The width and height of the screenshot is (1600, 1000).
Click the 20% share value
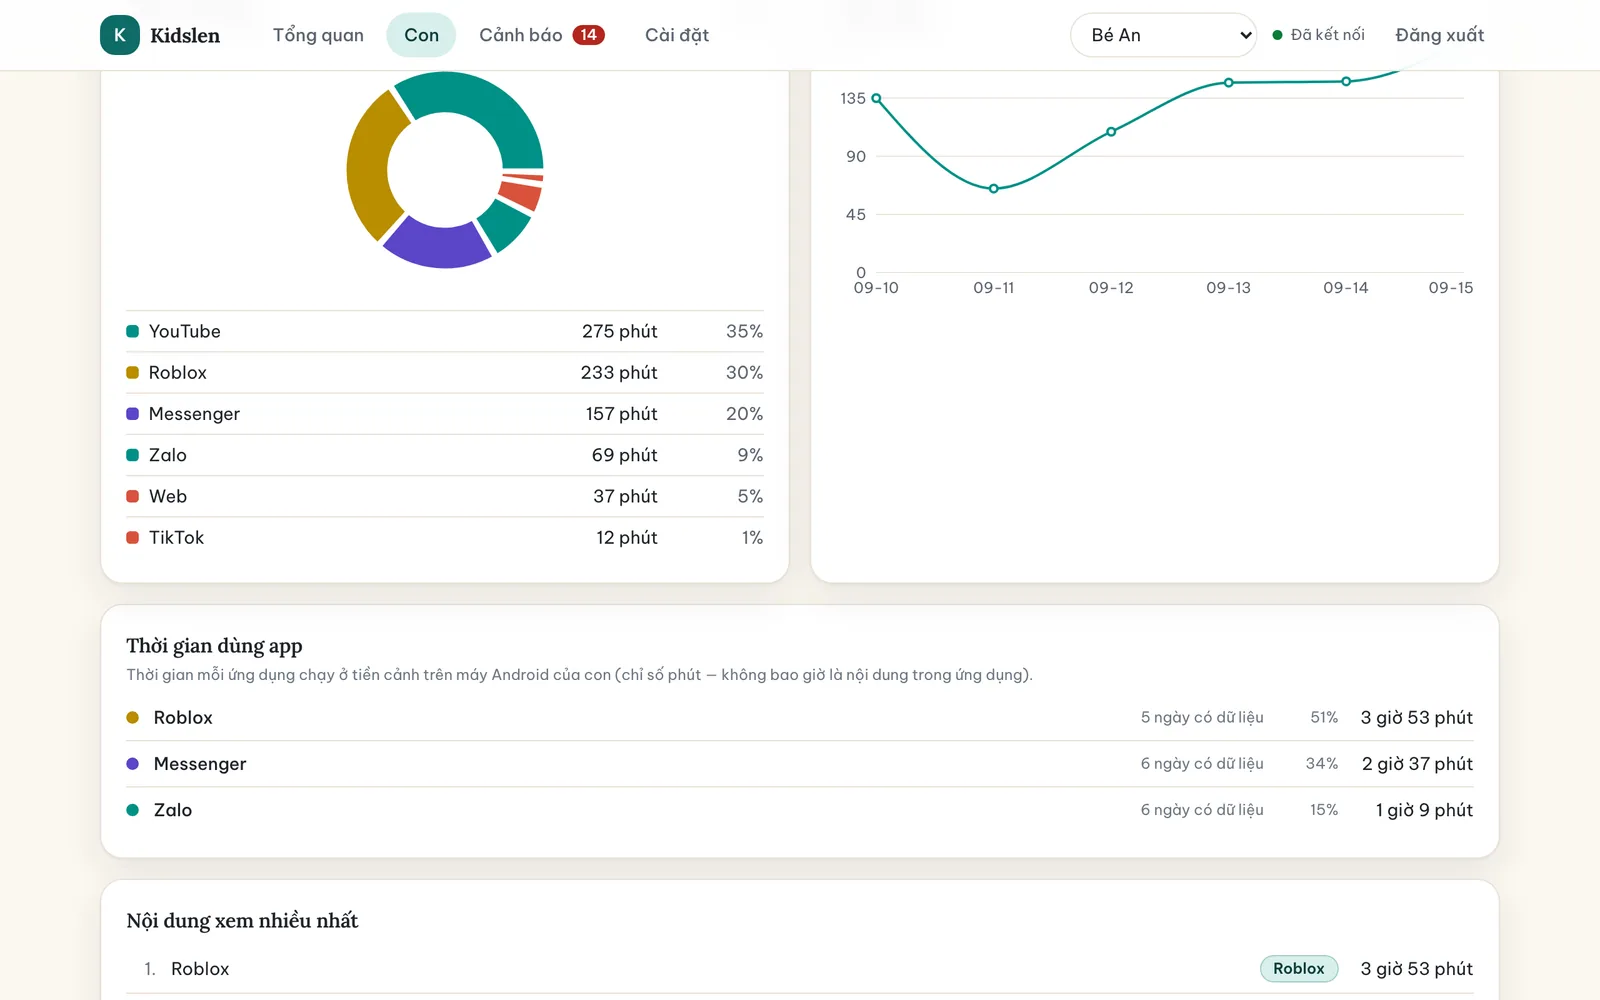744,413
